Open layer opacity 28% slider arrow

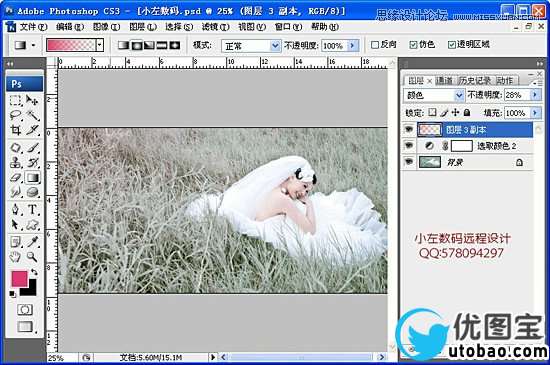535,95
